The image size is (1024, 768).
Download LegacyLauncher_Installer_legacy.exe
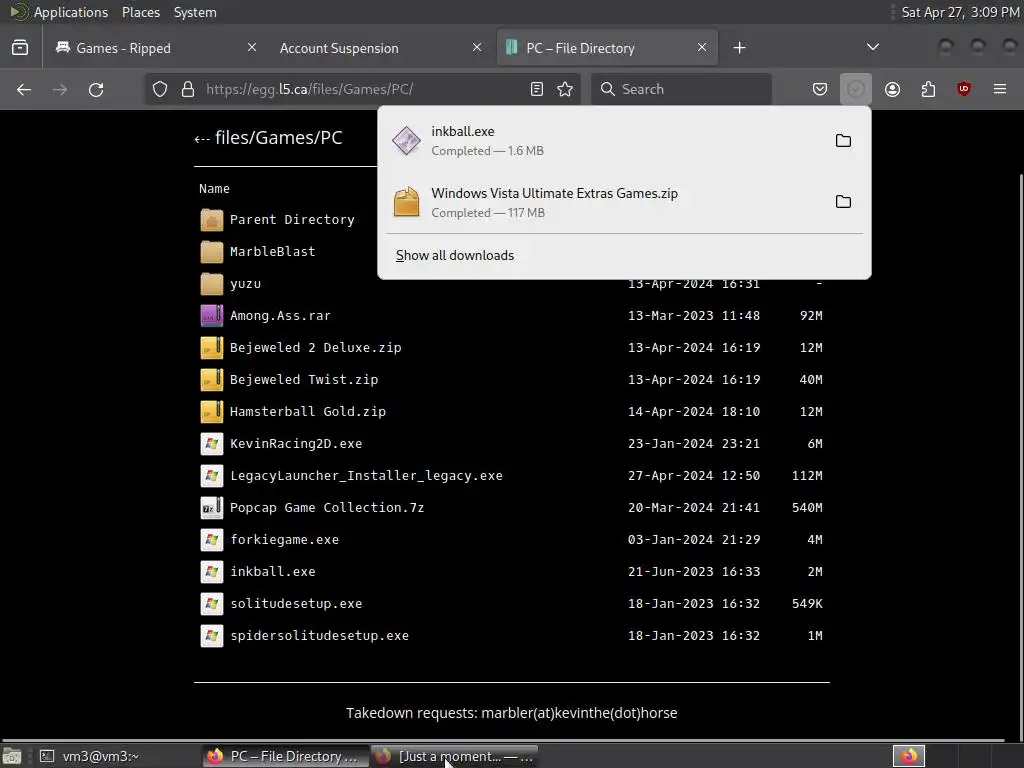366,475
